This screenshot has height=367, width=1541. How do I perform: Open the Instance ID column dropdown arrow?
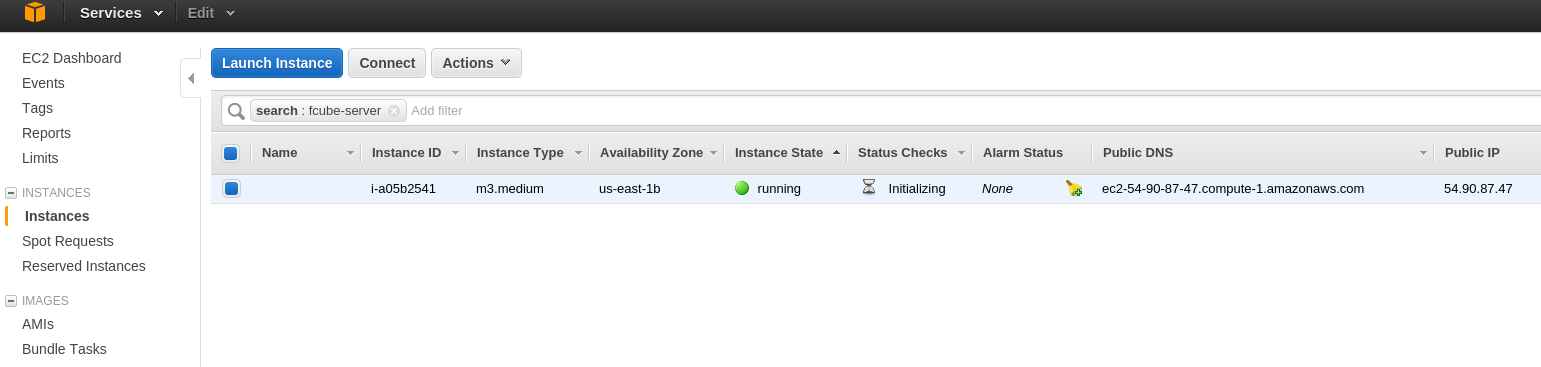pos(455,153)
